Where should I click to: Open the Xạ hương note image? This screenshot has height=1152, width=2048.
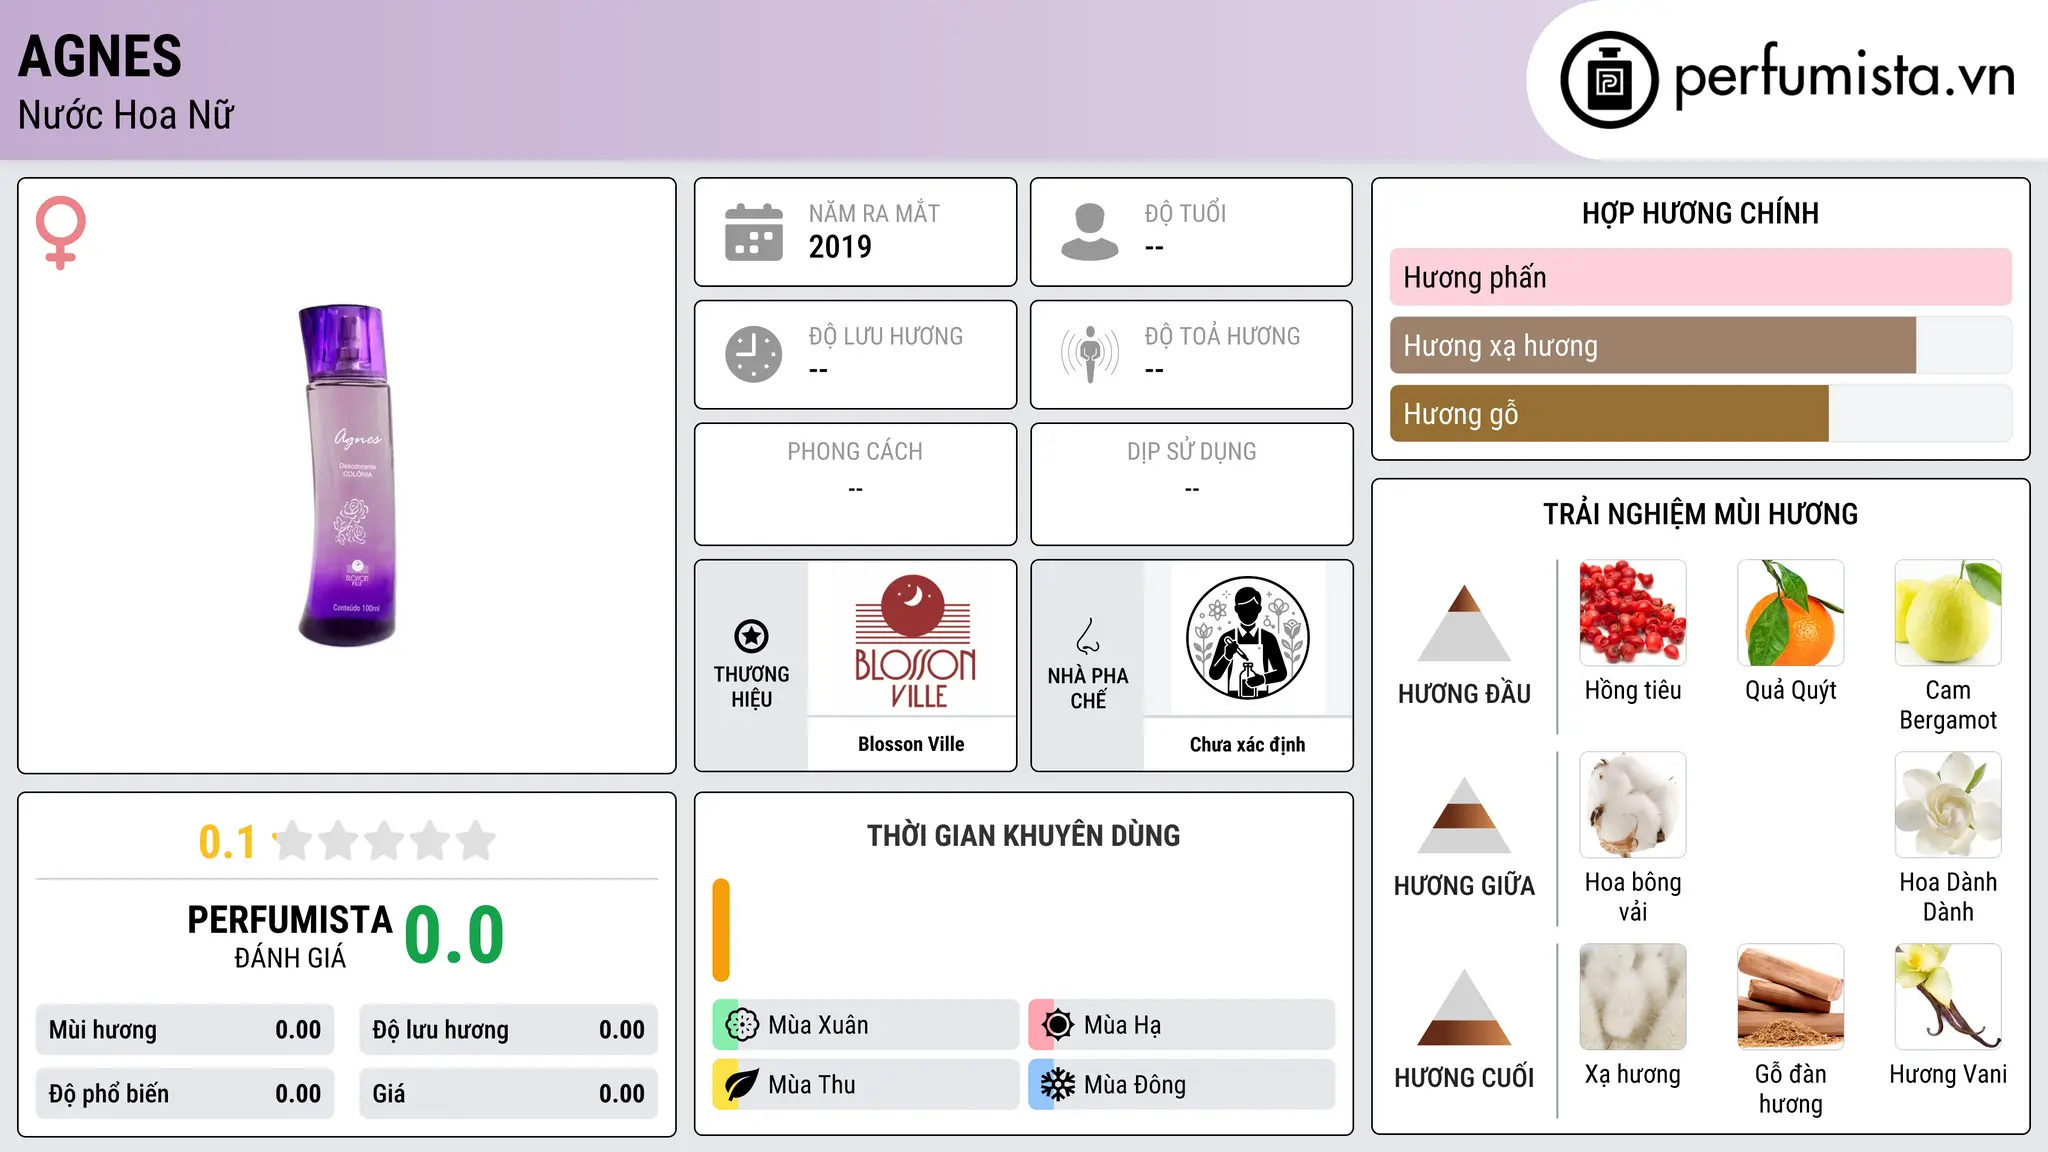[x=1633, y=997]
